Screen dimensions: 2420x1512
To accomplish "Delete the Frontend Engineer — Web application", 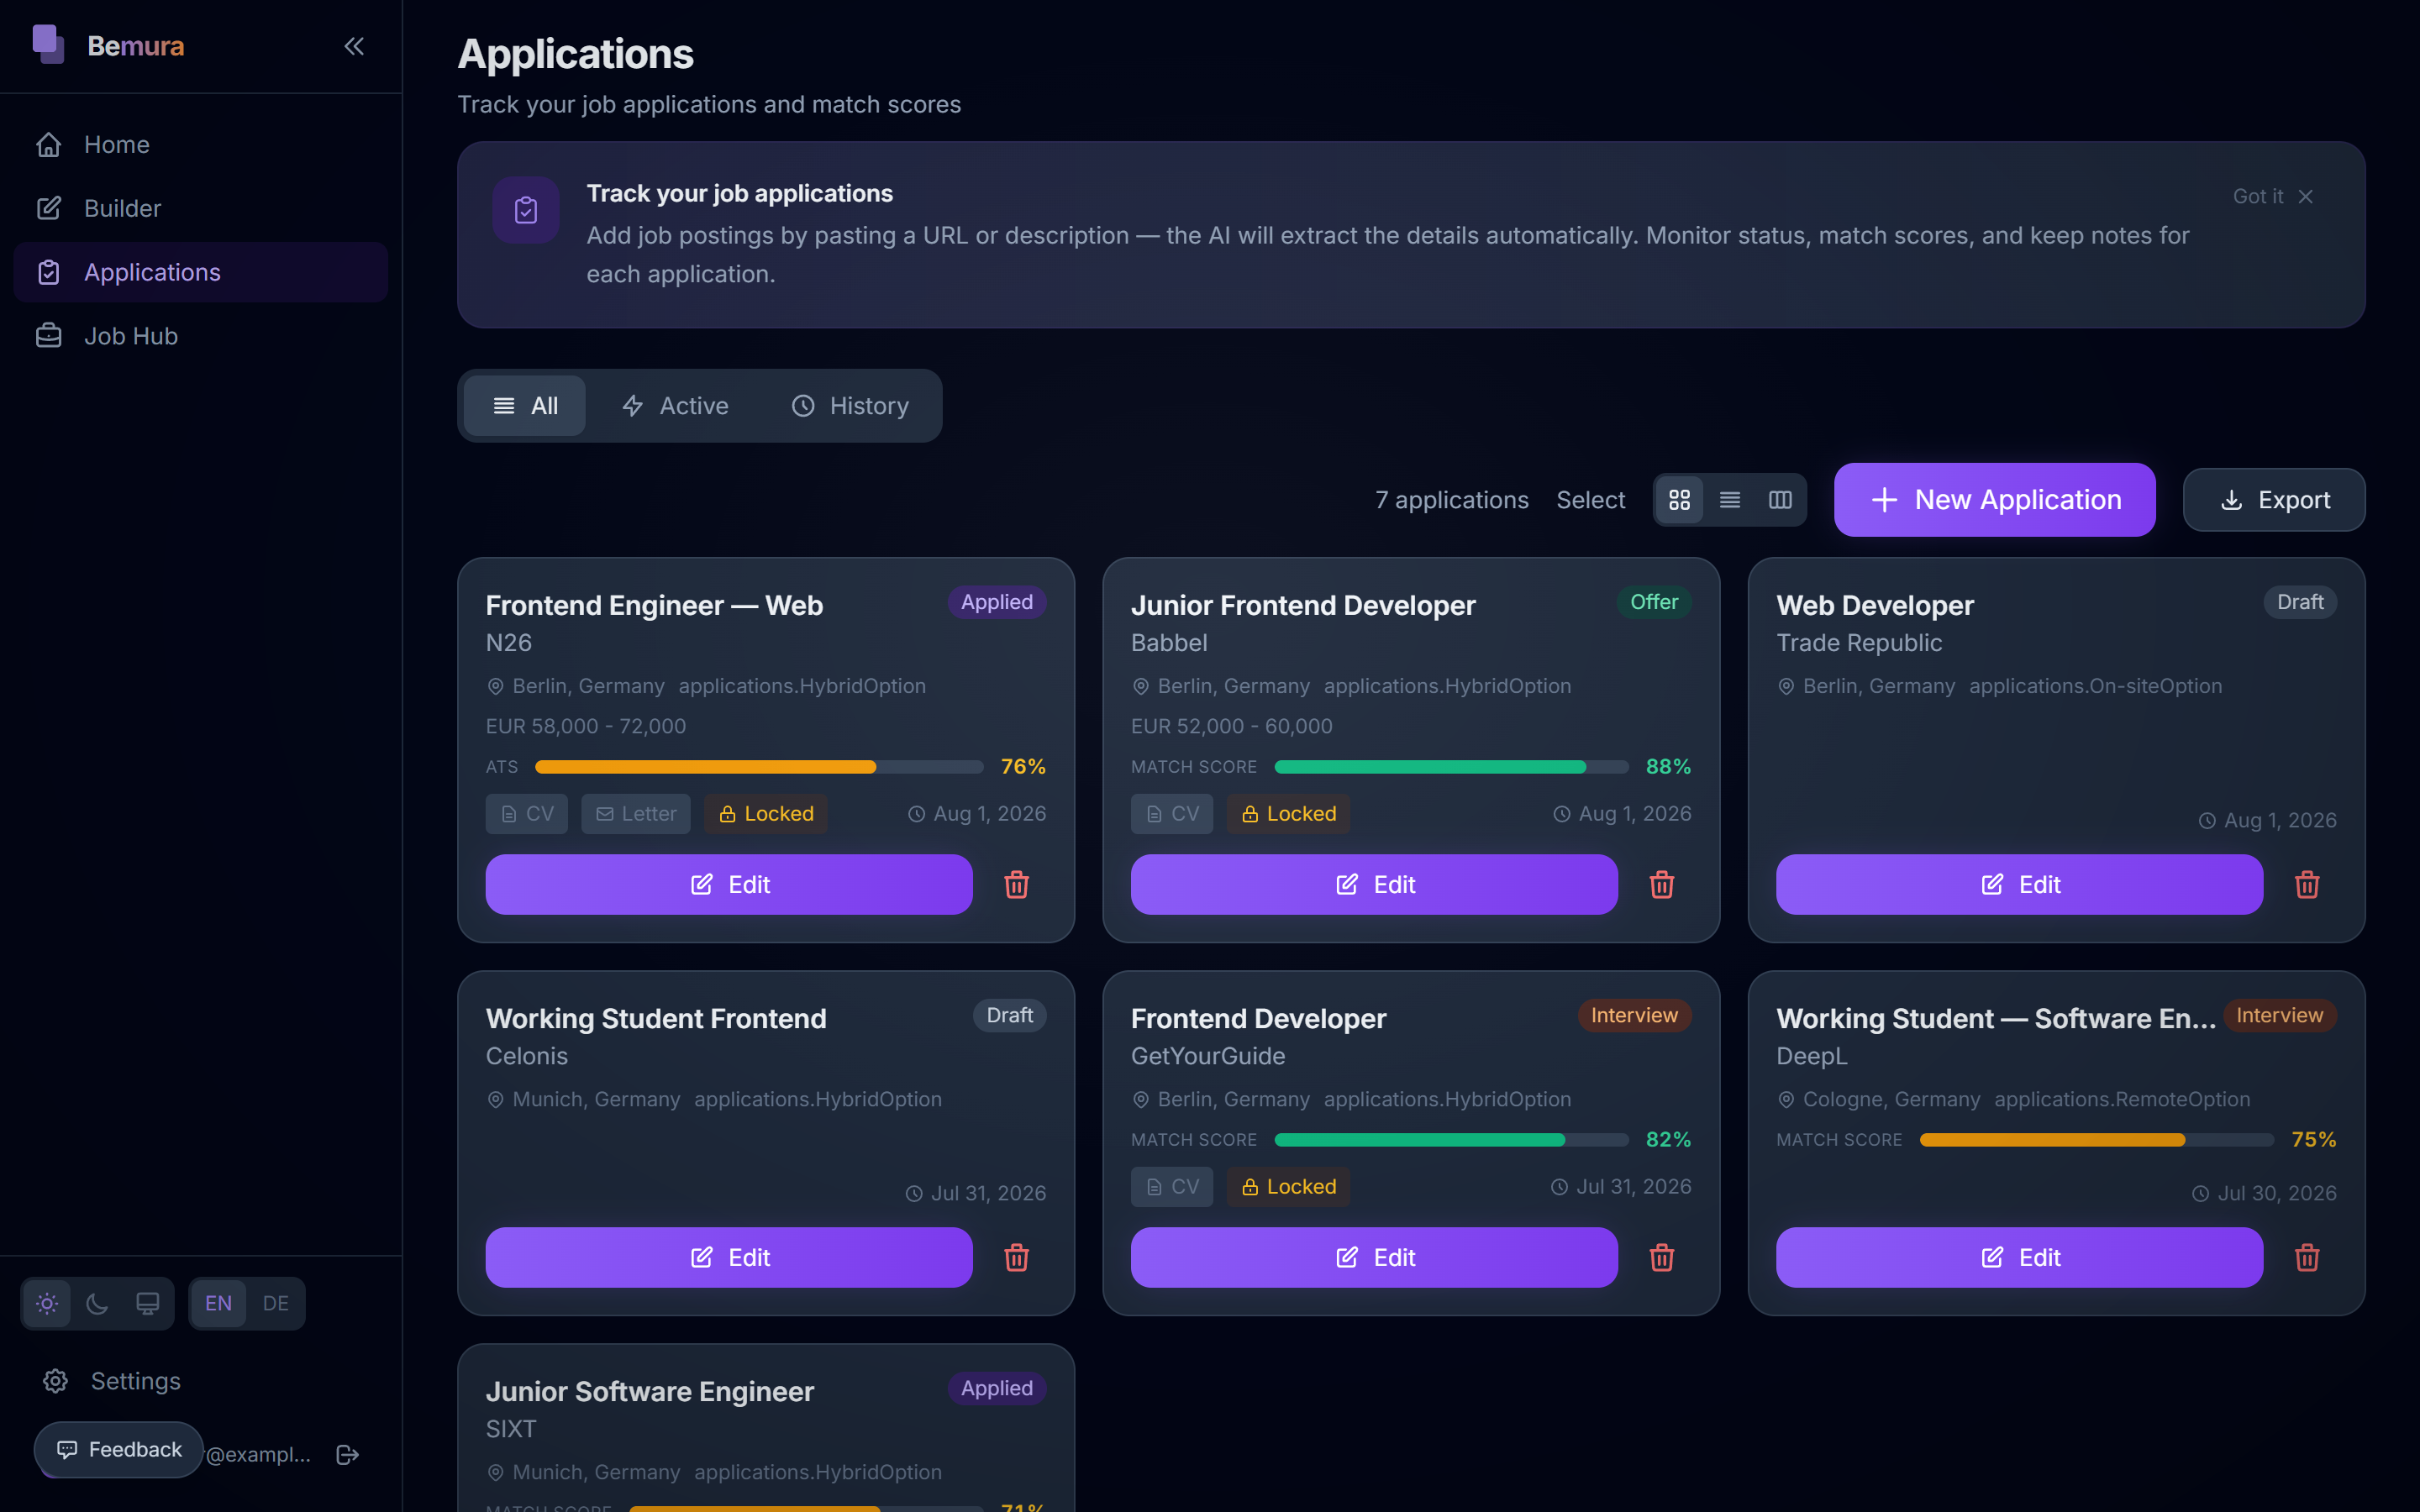I will [1016, 885].
